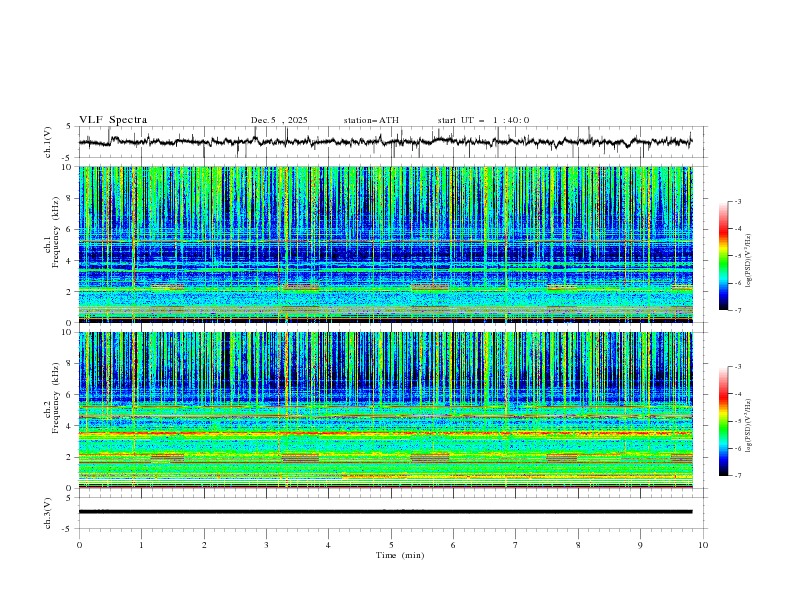792x612 pixels.
Task: Click the 10 minute tick label
Action: pos(703,544)
